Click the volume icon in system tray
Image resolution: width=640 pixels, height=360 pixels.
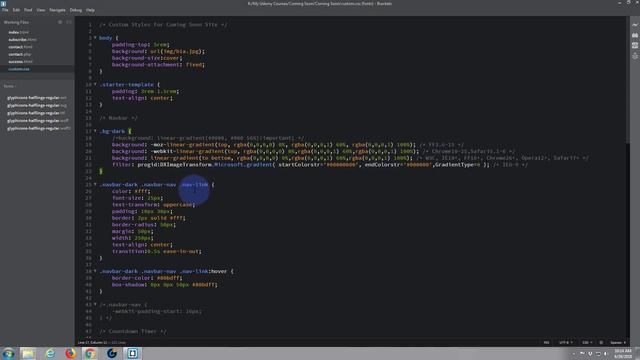point(605,354)
